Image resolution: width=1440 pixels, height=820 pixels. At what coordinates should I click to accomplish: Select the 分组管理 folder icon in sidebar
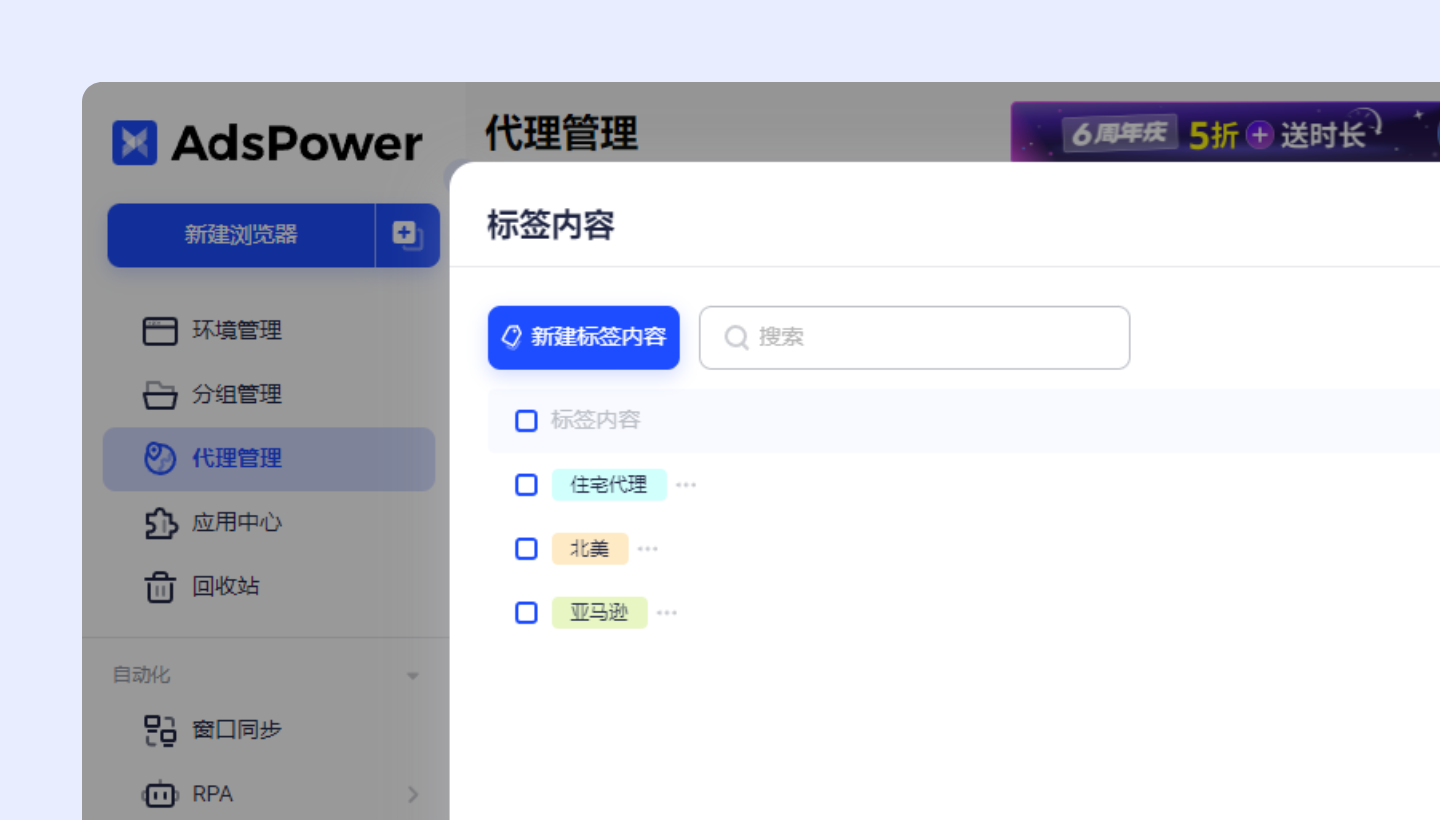161,395
